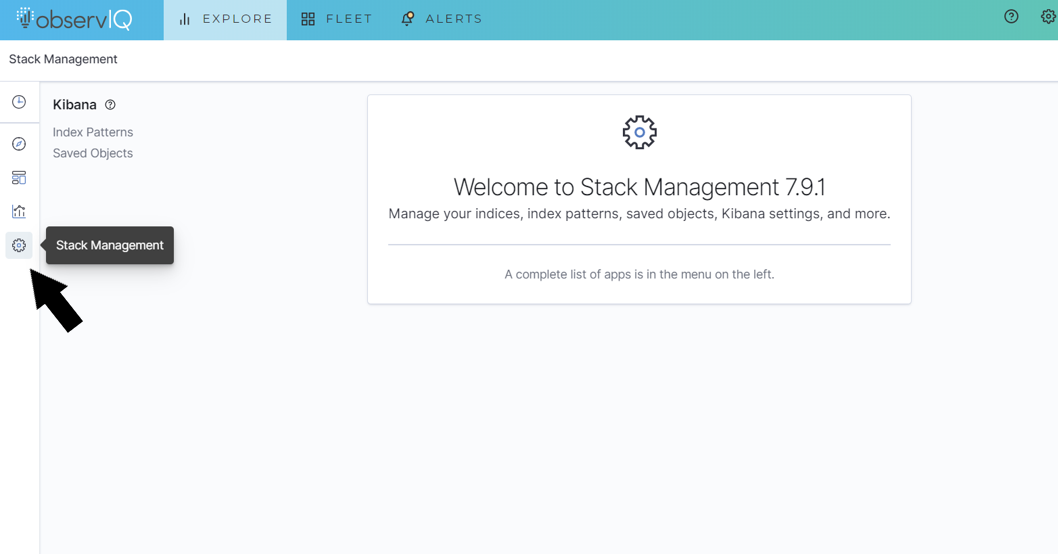Click text 'Manage your indices, index patterns'

tap(505, 214)
